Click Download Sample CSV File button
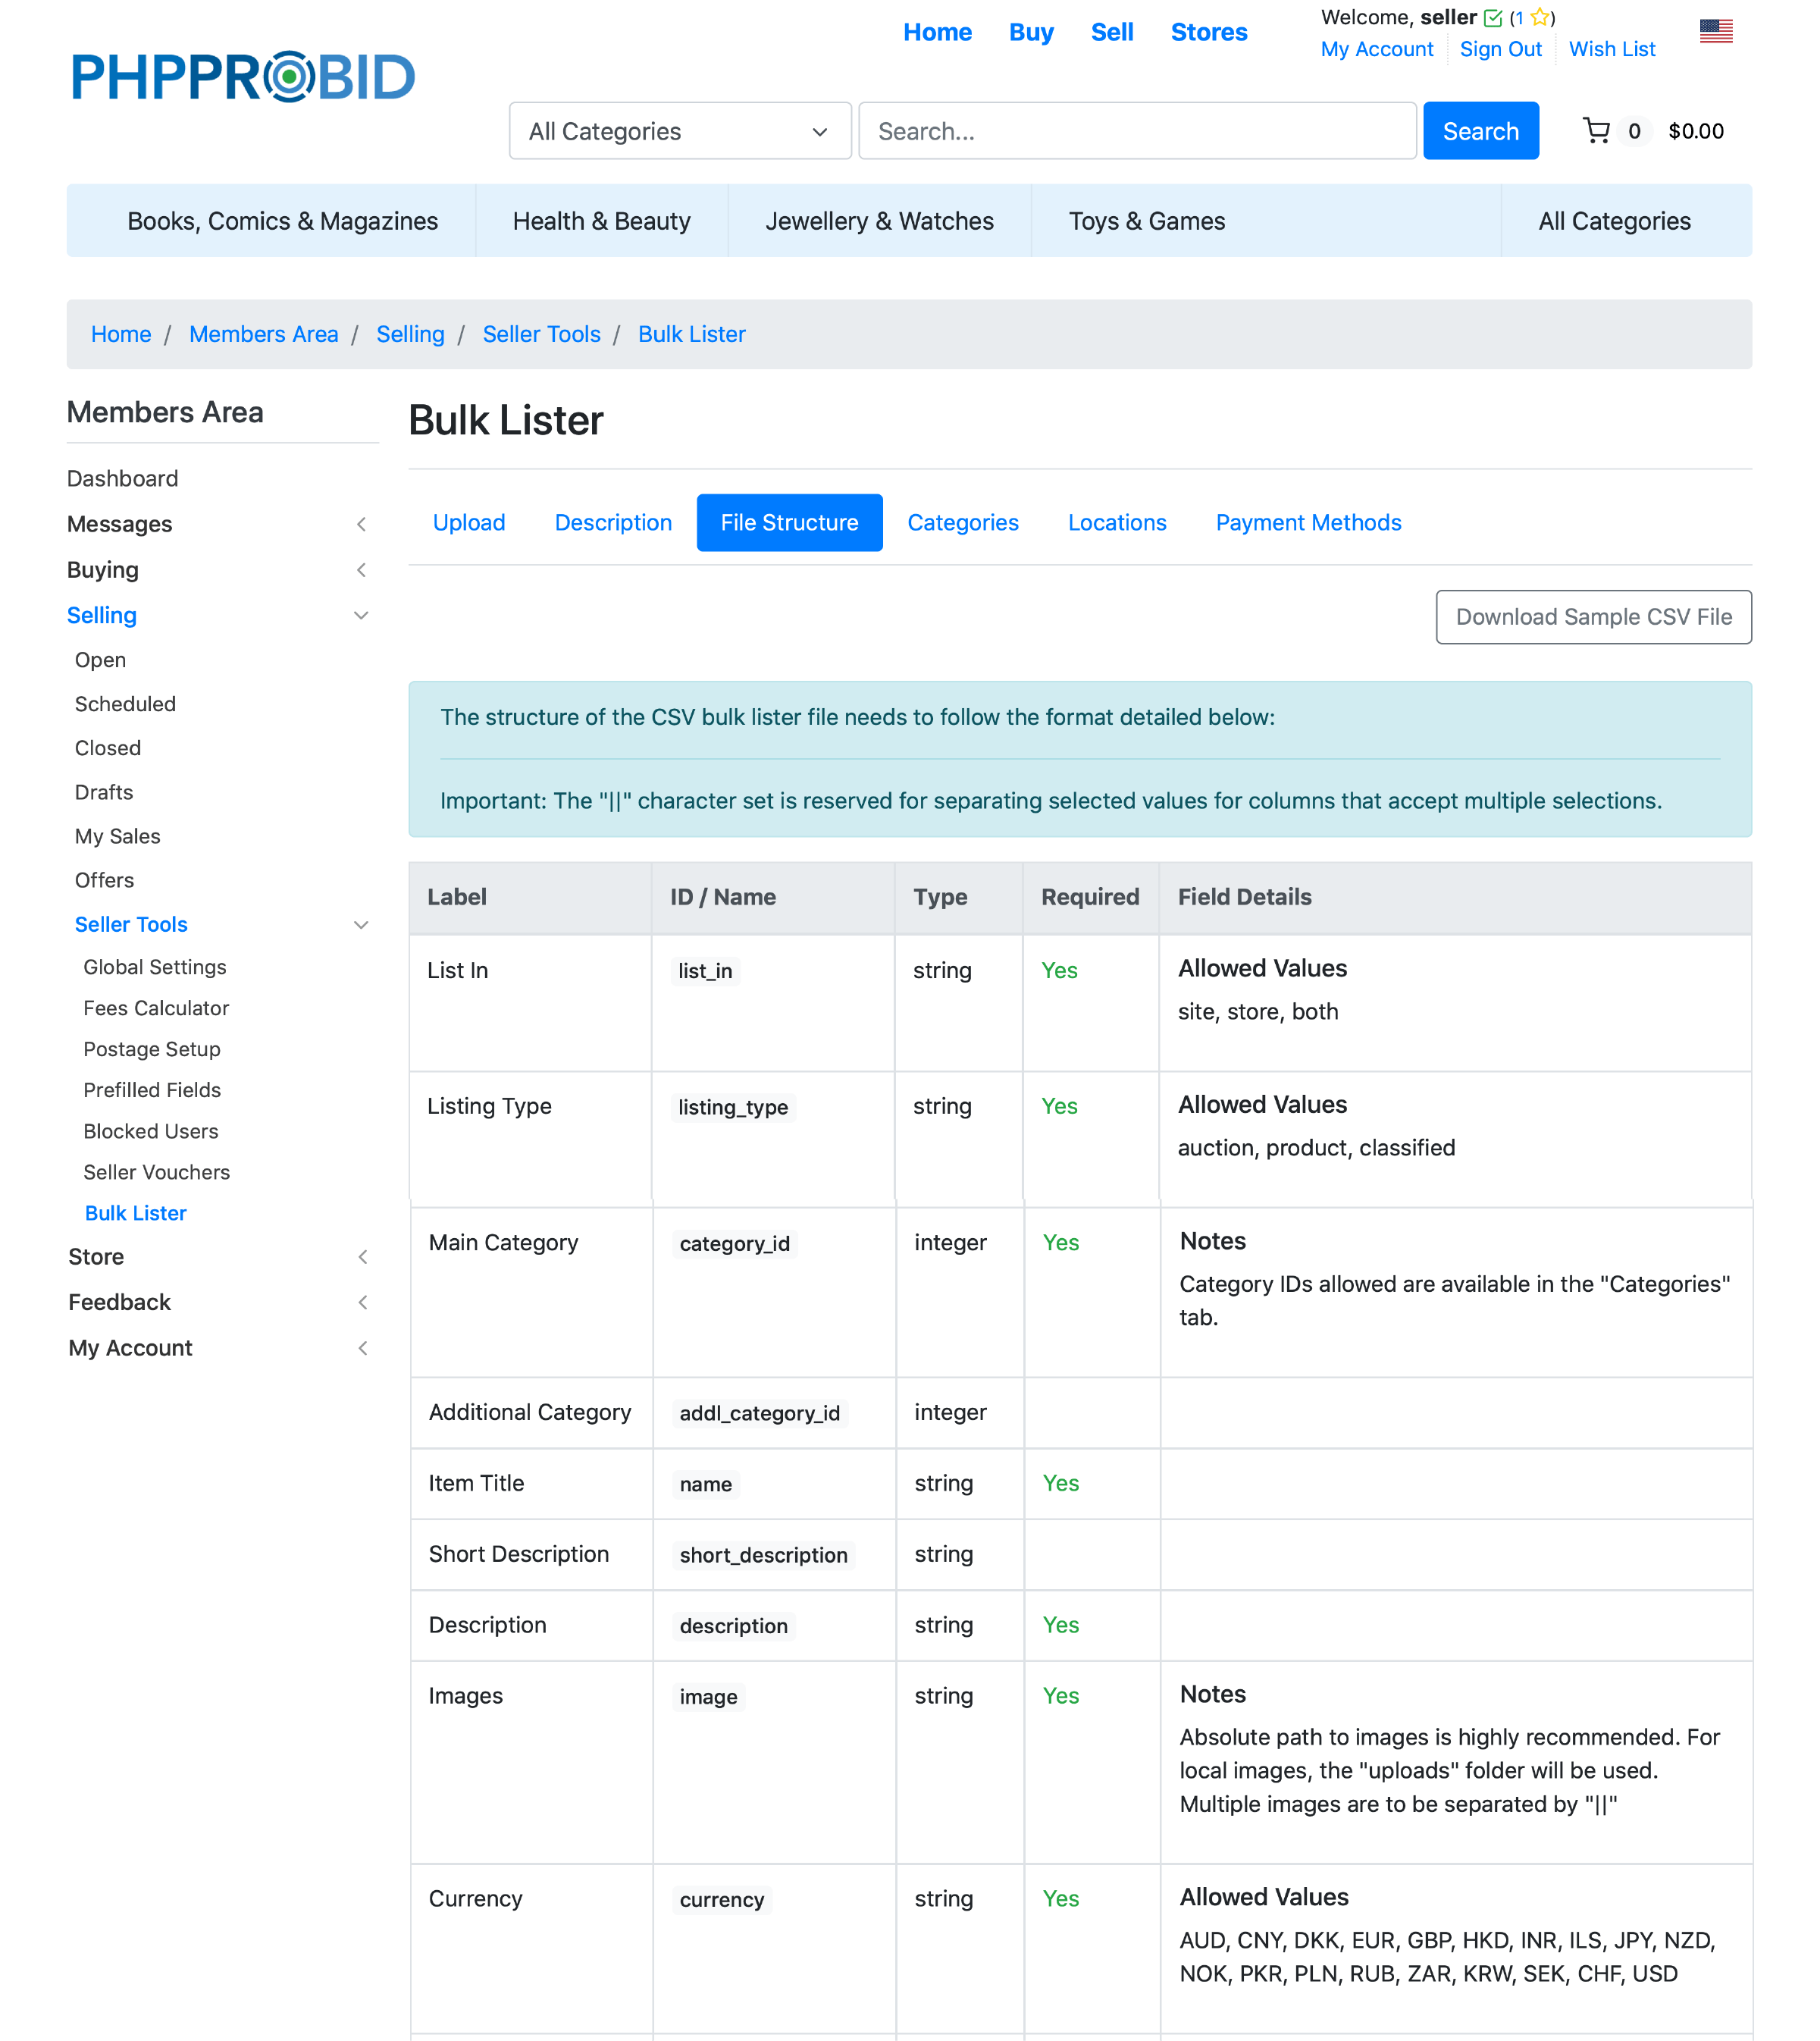Image resolution: width=1820 pixels, height=2041 pixels. (x=1593, y=617)
